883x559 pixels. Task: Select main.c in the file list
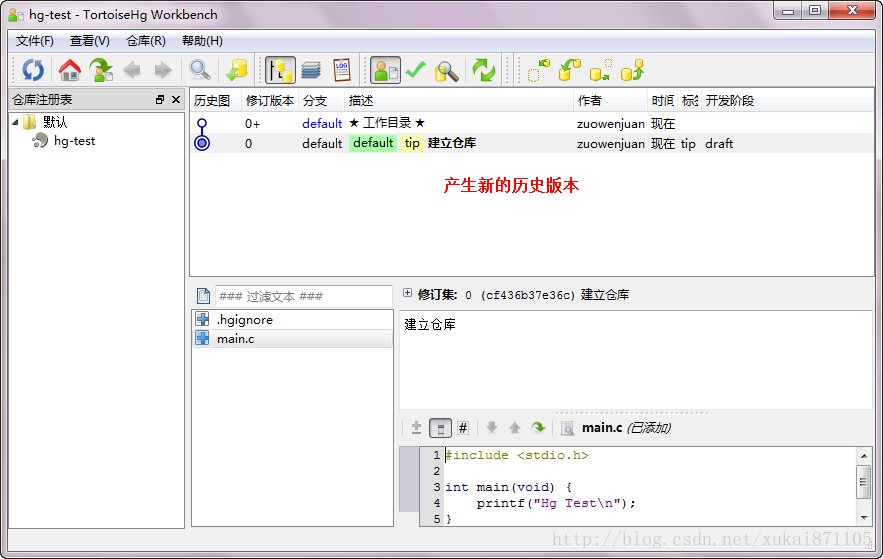pyautogui.click(x=292, y=339)
